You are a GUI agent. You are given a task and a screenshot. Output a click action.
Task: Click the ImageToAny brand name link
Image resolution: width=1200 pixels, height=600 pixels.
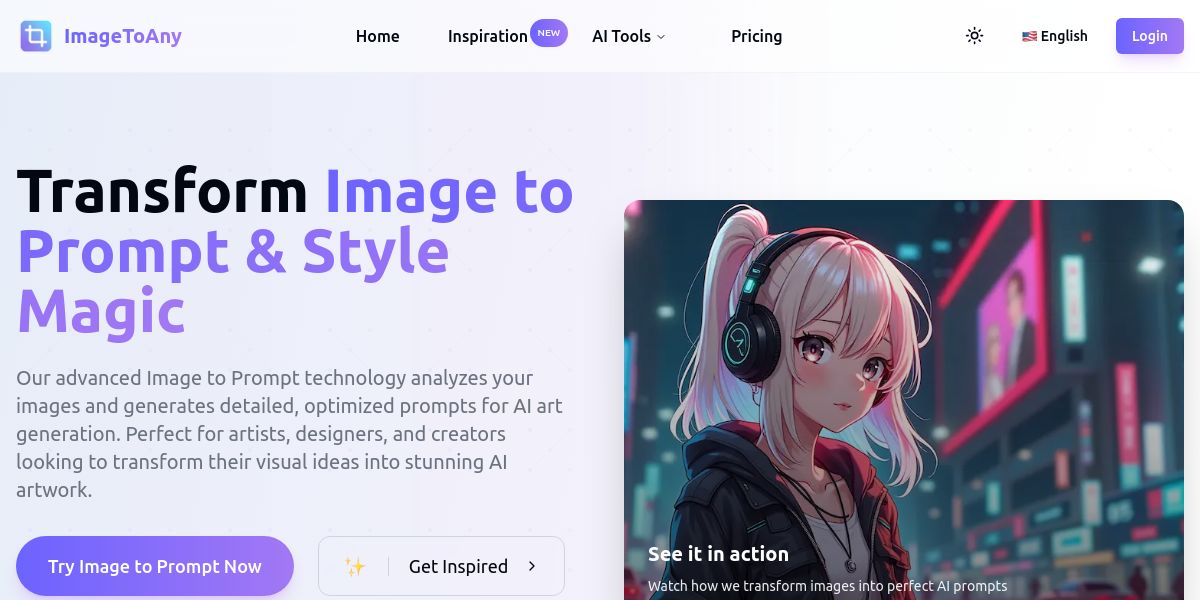click(x=123, y=37)
